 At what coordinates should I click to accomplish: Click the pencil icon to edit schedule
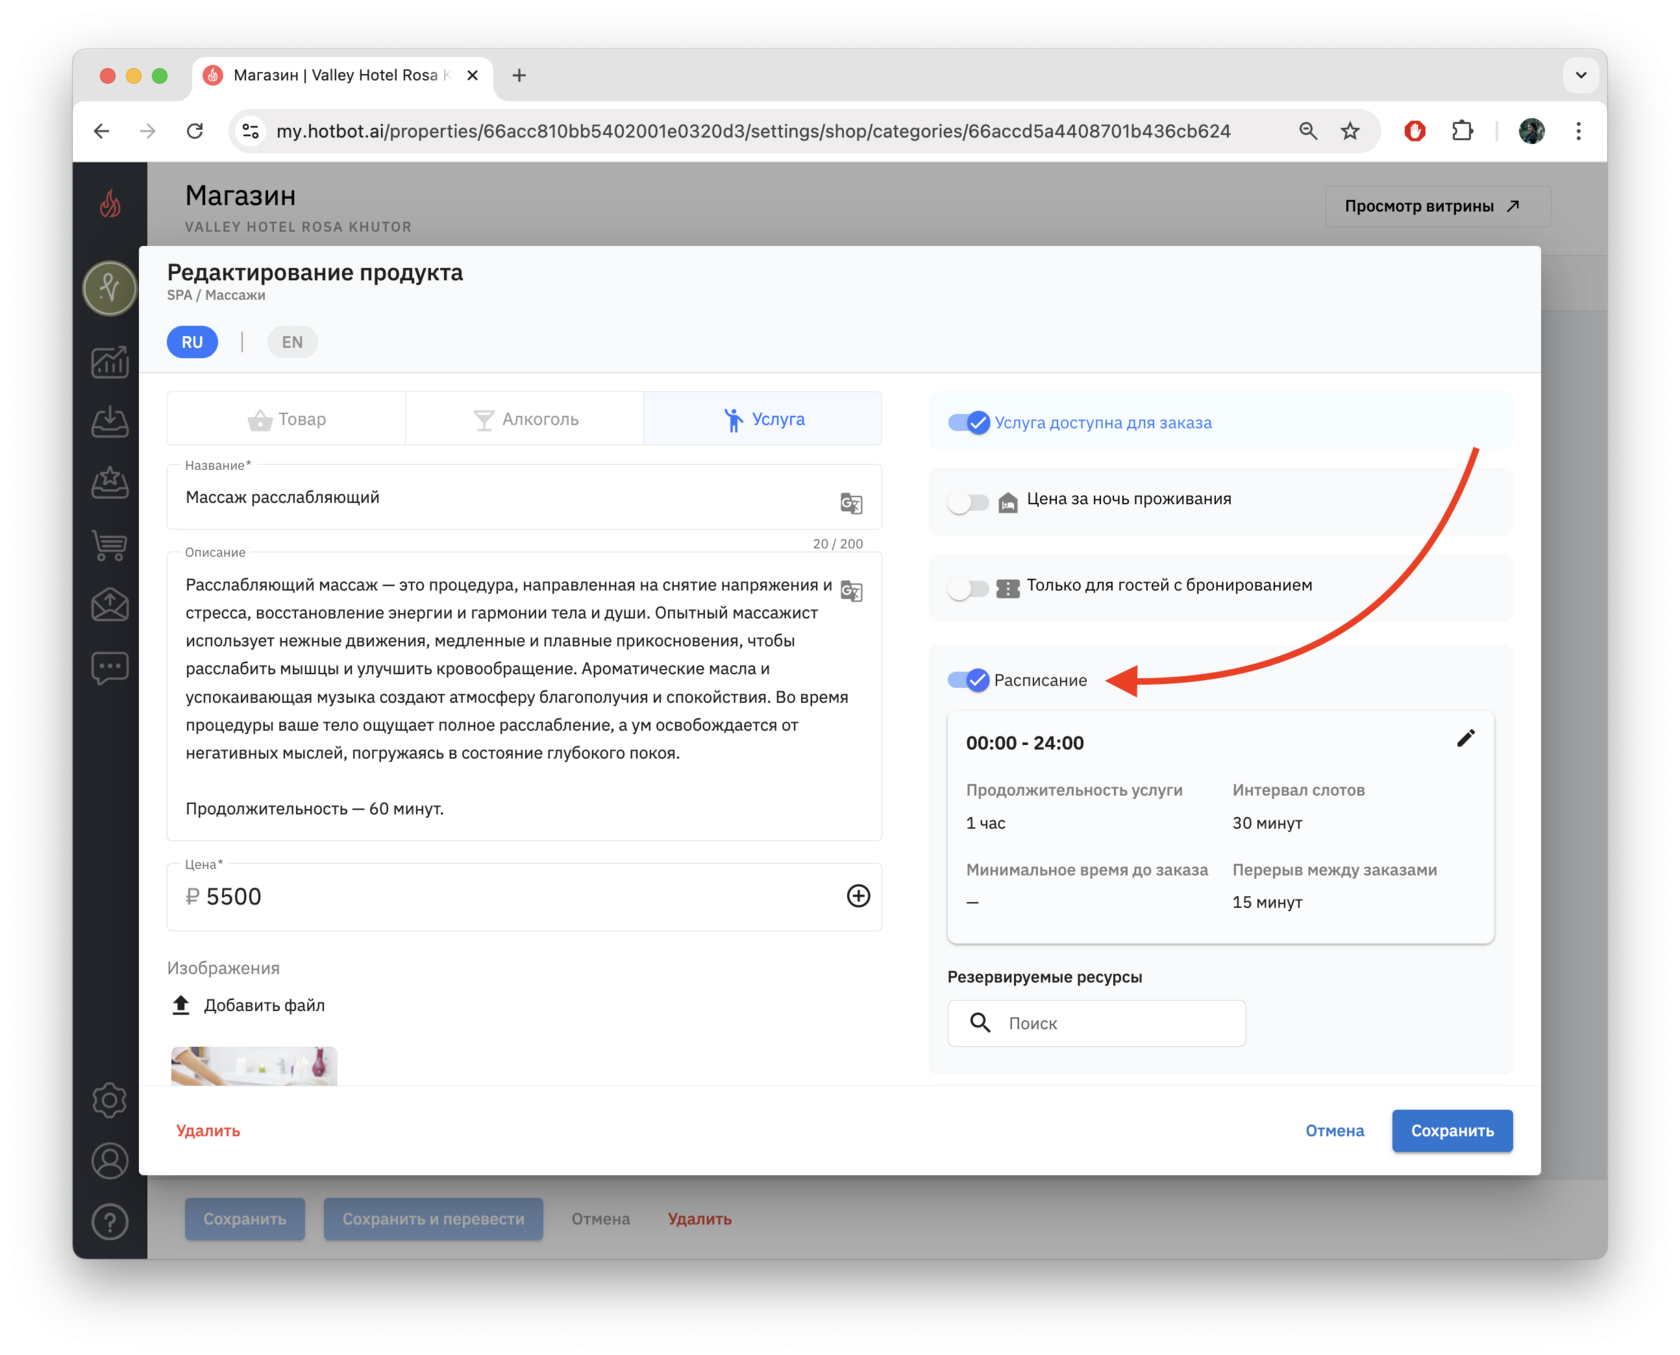(1465, 739)
